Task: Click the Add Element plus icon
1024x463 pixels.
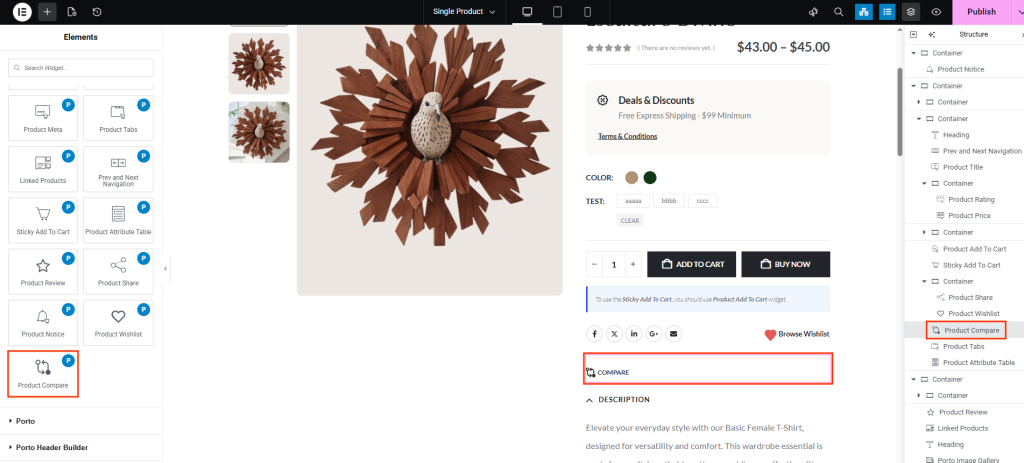Action: click(x=48, y=12)
